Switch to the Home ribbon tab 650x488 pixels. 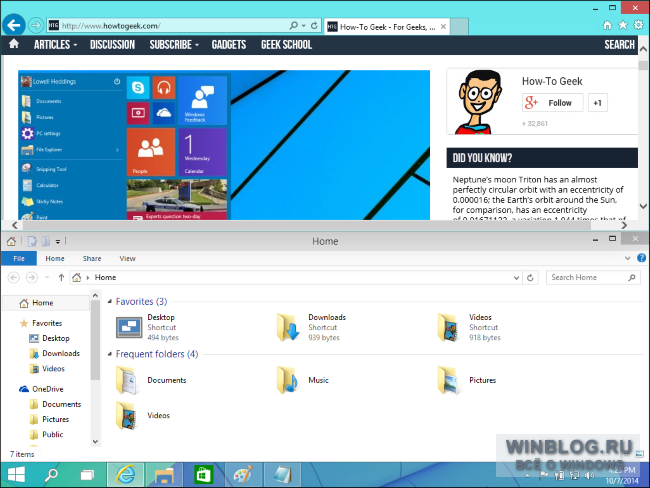coord(55,258)
